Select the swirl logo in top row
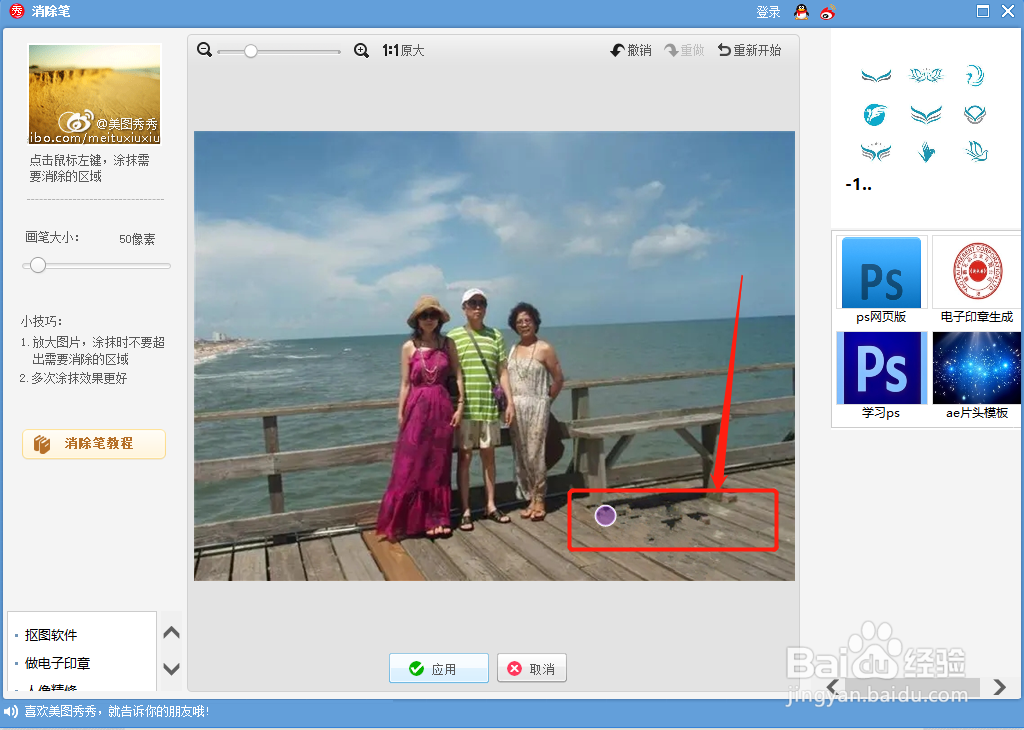This screenshot has height=730, width=1024. point(975,76)
